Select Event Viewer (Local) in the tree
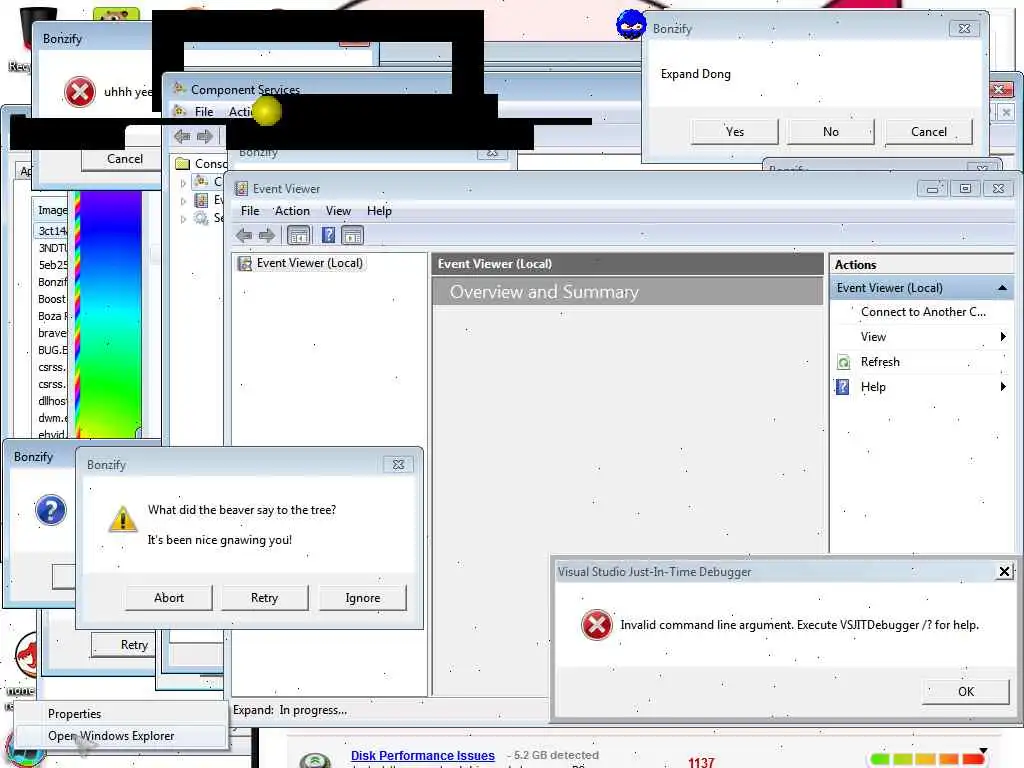 tap(310, 263)
